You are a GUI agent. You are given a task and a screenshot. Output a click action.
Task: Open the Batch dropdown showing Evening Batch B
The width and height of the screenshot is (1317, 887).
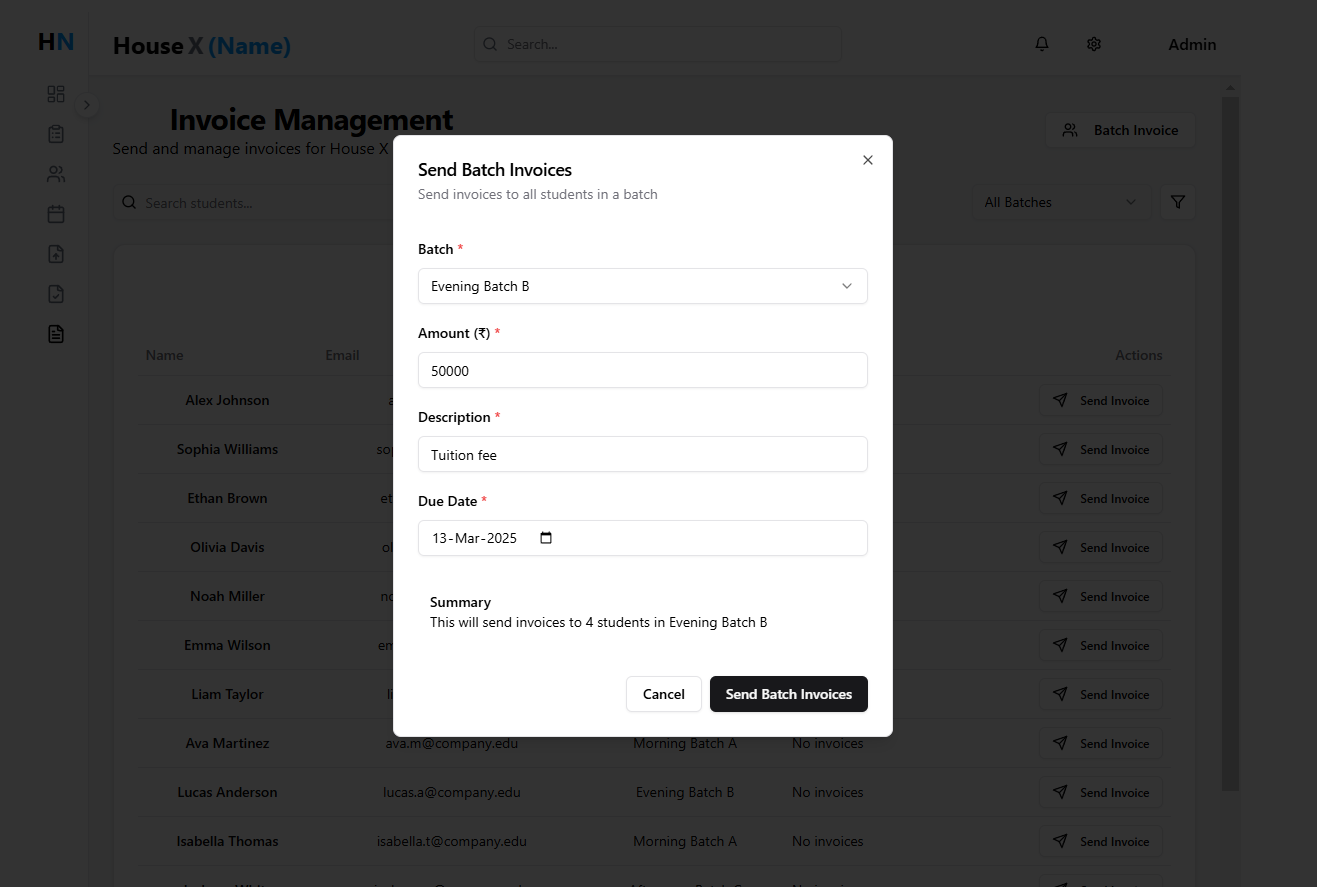tap(642, 286)
